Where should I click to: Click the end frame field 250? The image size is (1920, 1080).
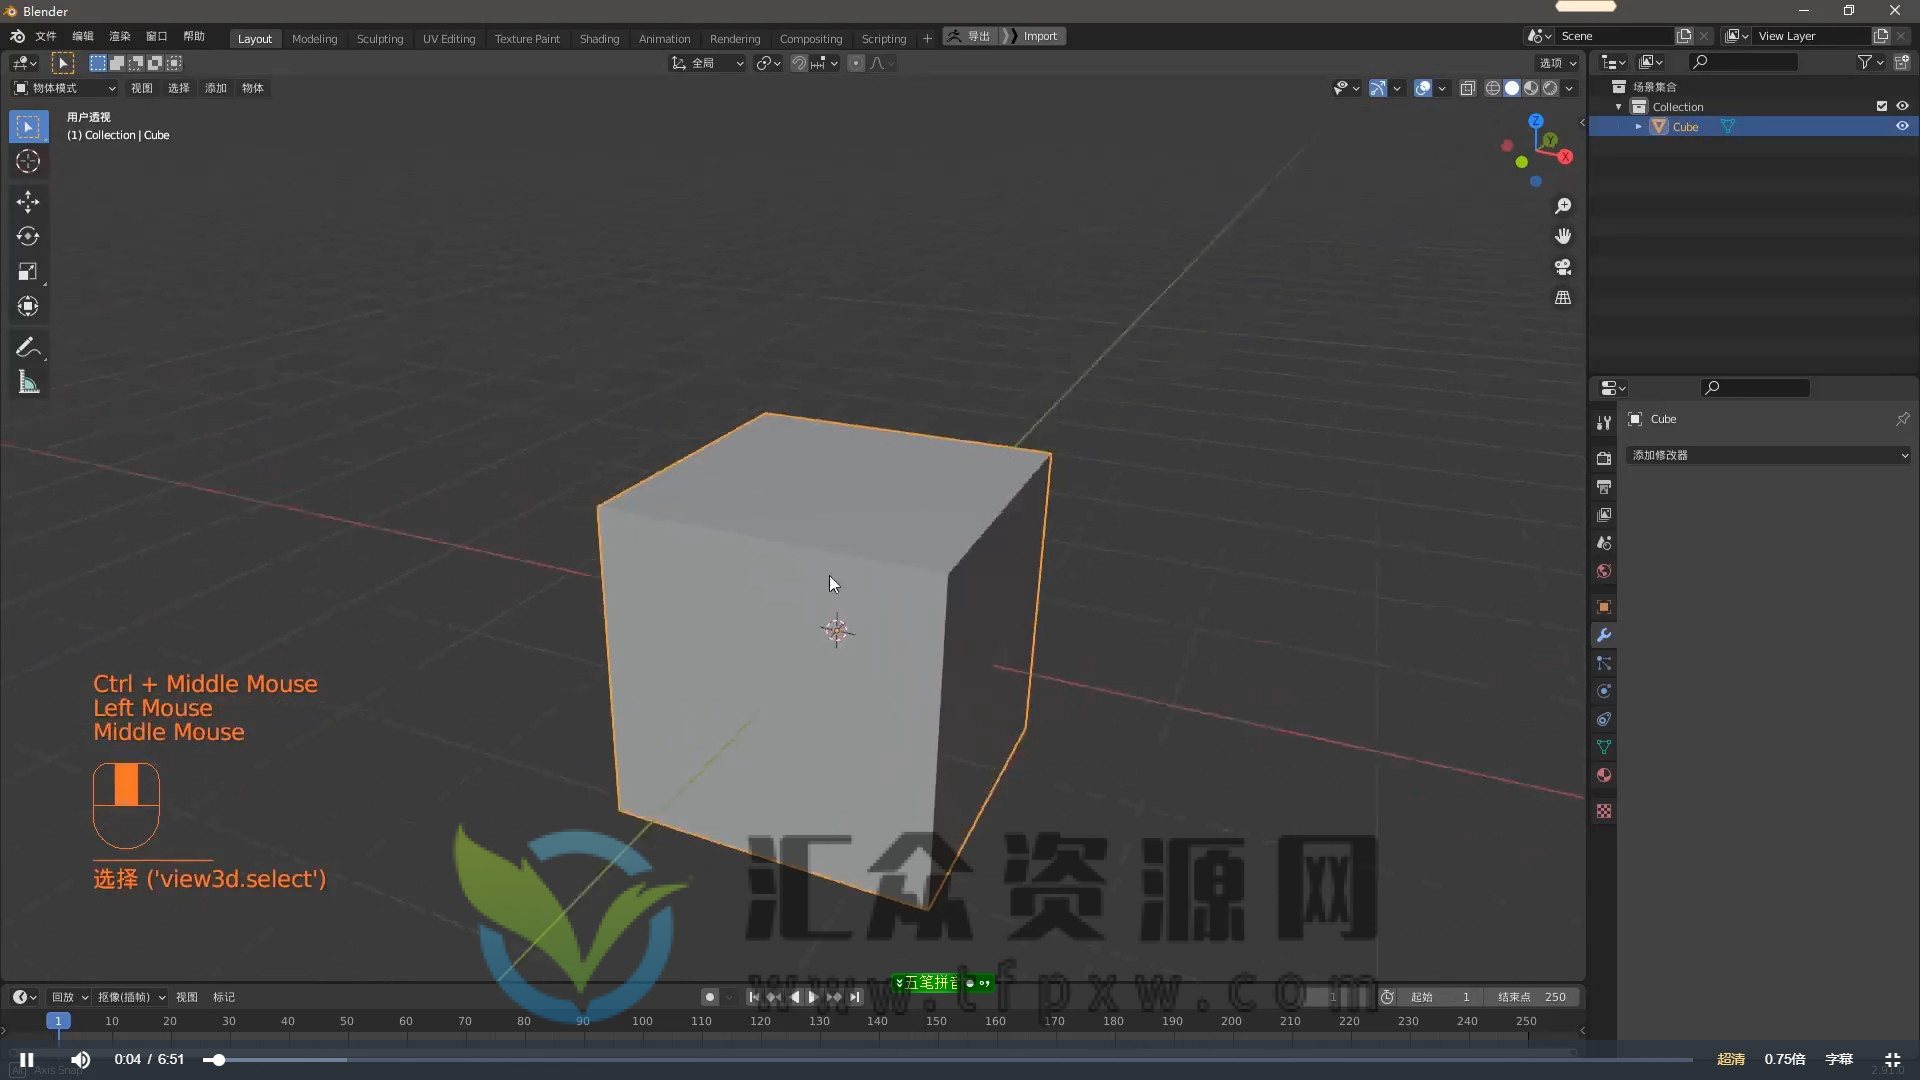tap(1532, 997)
